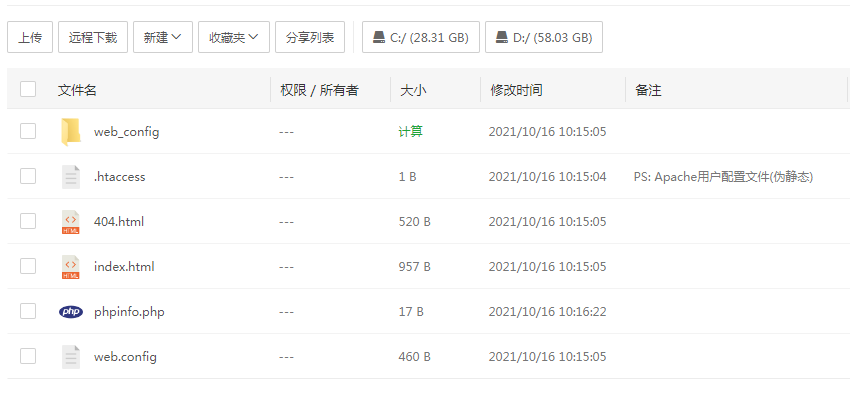Tick the checkbox next to phpinfo.php

point(28,311)
